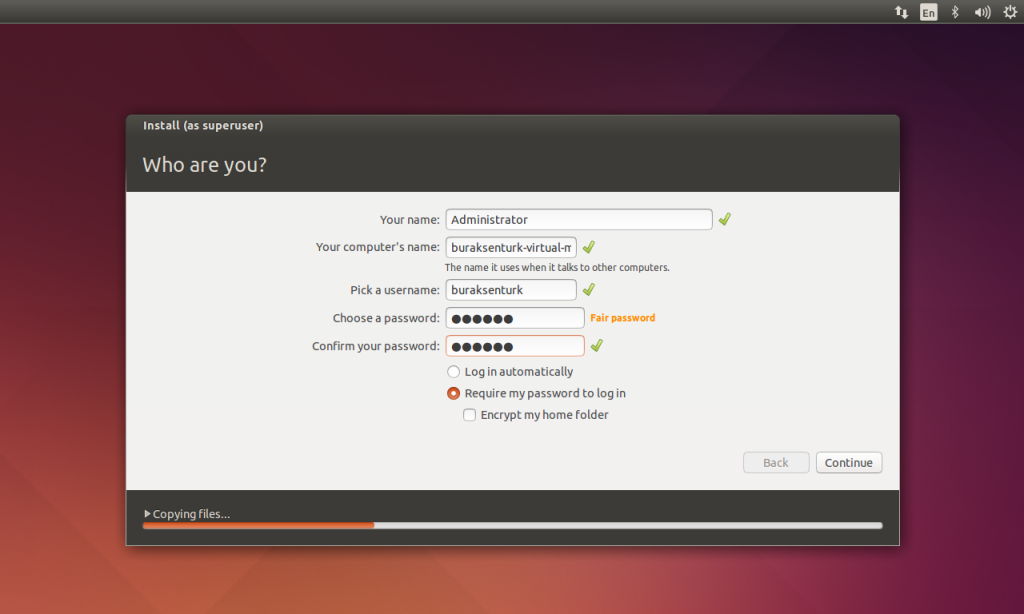Enable Encrypt my home folder checkbox

point(470,415)
